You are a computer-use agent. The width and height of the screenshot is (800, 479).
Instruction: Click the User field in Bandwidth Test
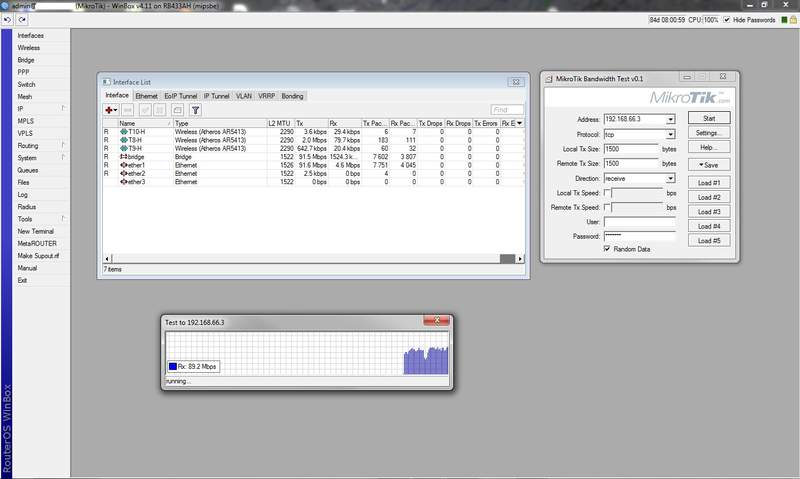pos(640,222)
